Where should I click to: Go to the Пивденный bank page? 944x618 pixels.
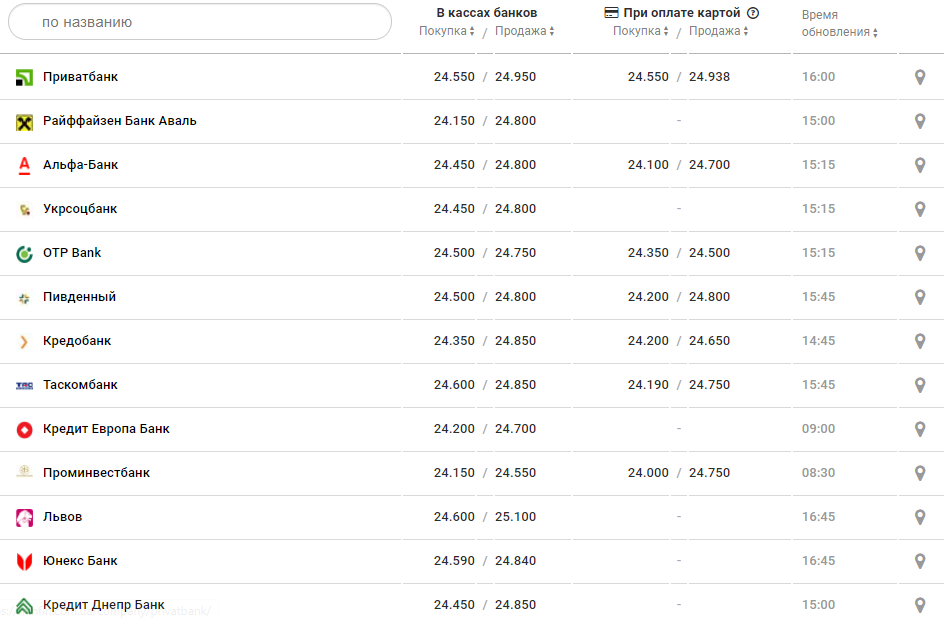[79, 297]
